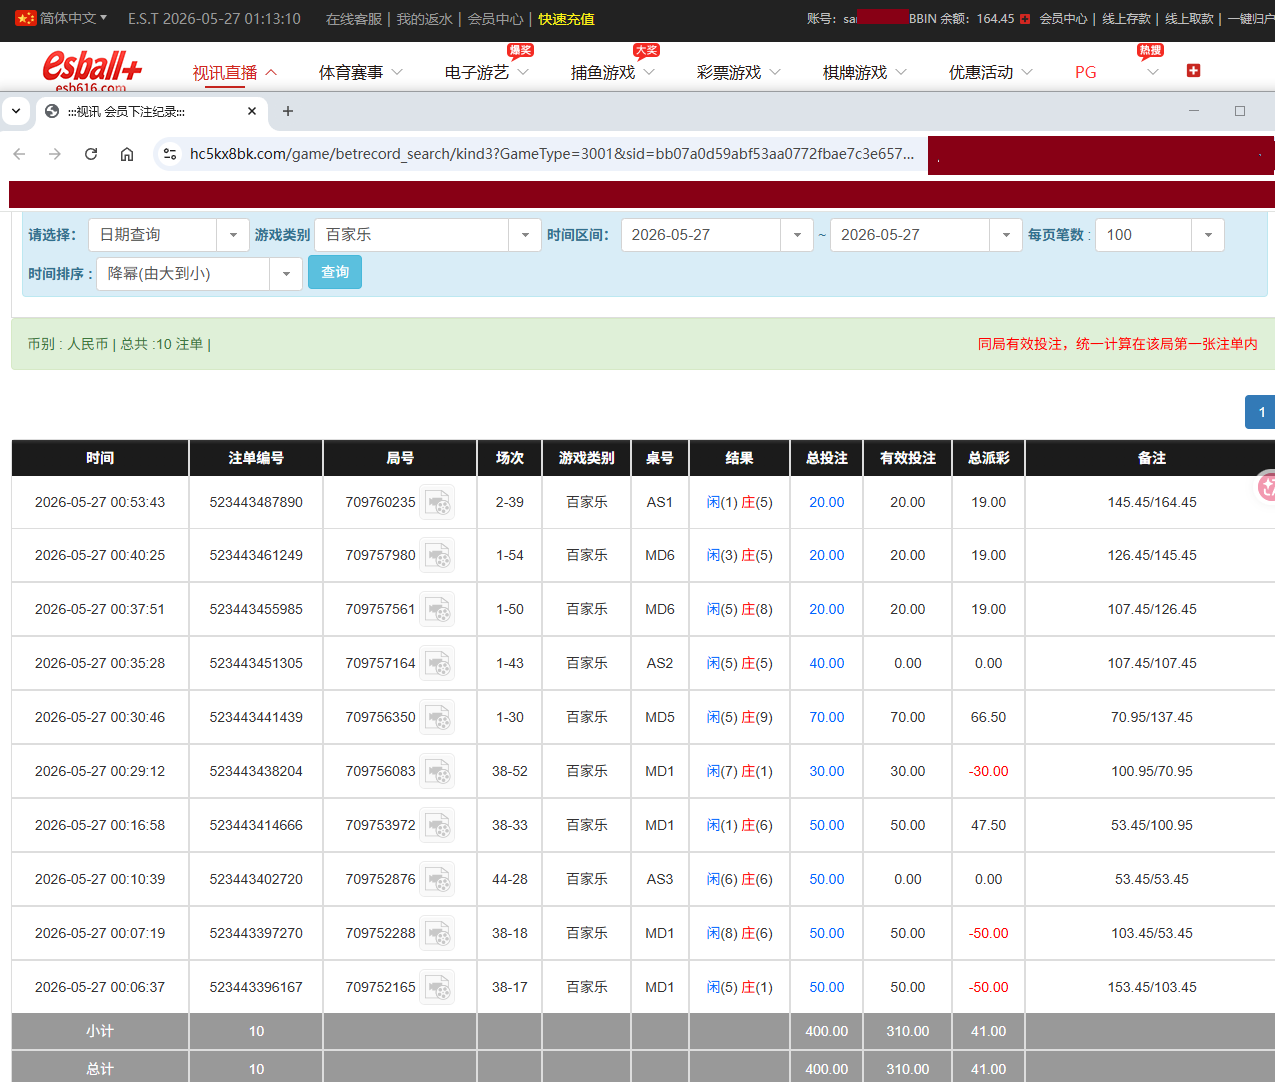Image resolution: width=1275 pixels, height=1082 pixels.
Task: Click the red deposit icon beside balance
Action: (x=1025, y=19)
